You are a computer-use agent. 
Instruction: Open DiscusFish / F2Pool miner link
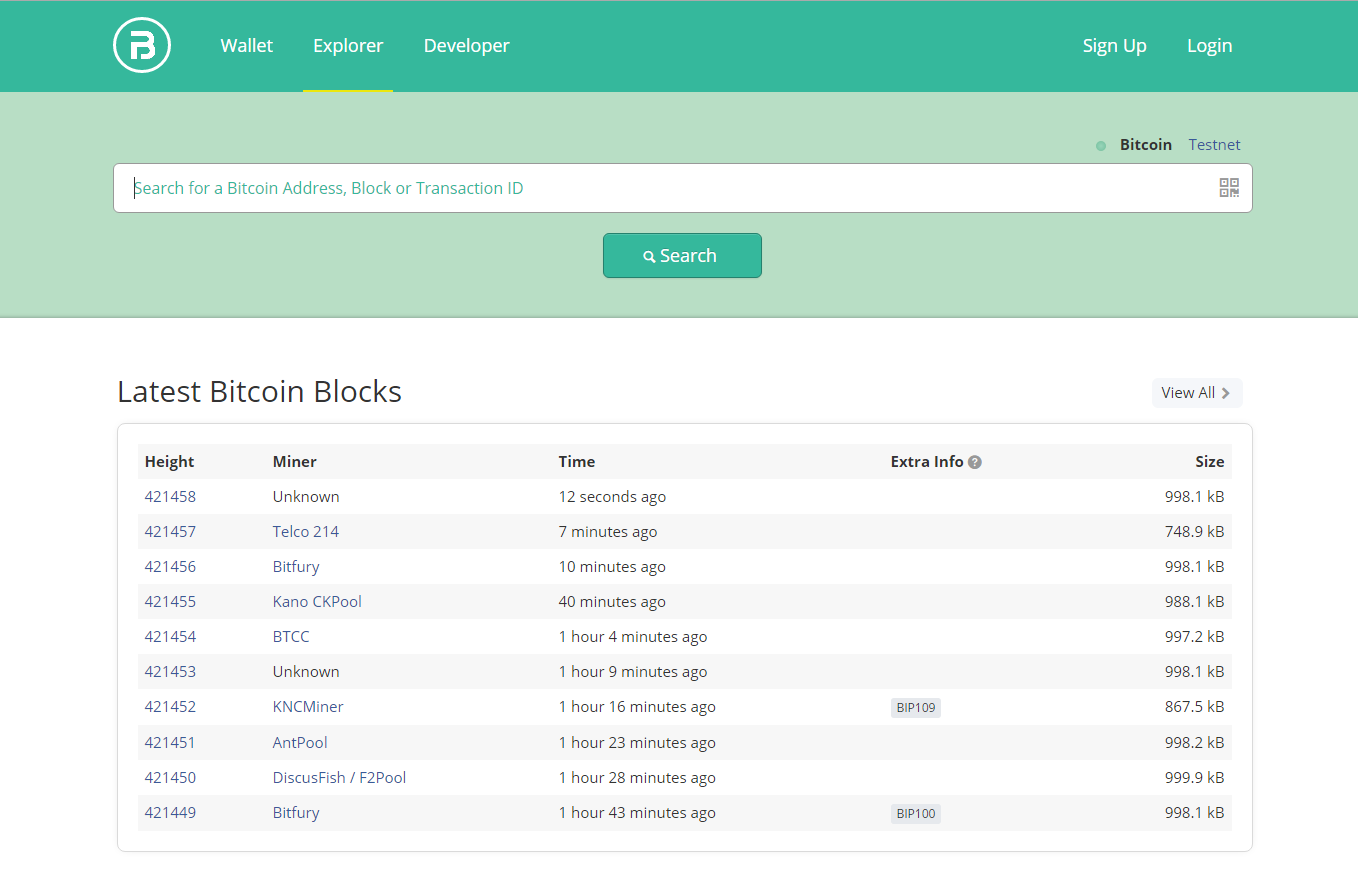[x=339, y=778]
